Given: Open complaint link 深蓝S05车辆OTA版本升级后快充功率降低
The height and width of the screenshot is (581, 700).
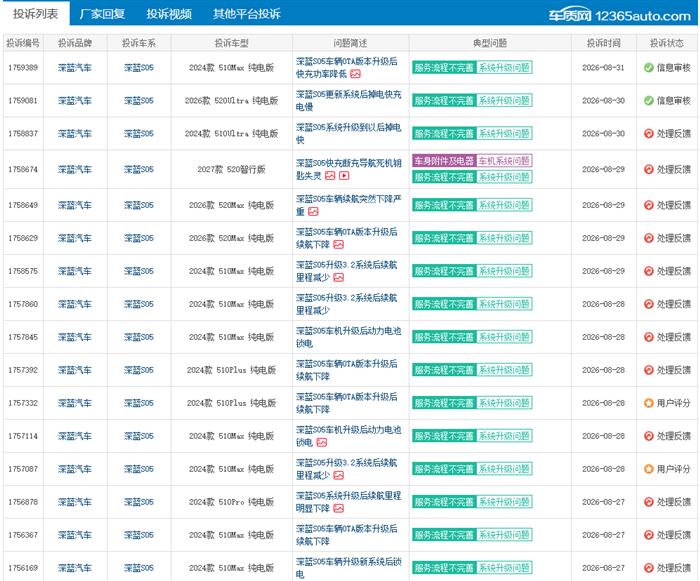Looking at the screenshot, I should [x=346, y=68].
